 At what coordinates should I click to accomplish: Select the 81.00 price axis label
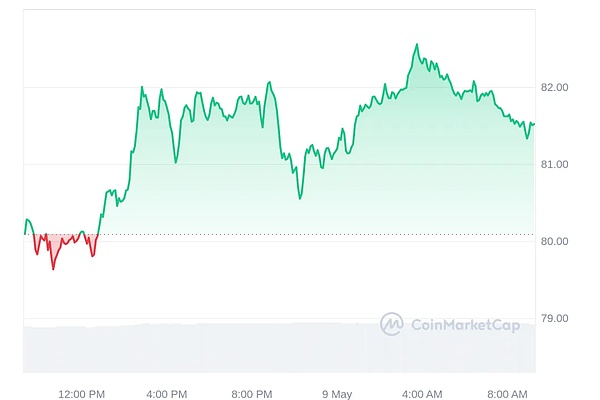tap(554, 164)
